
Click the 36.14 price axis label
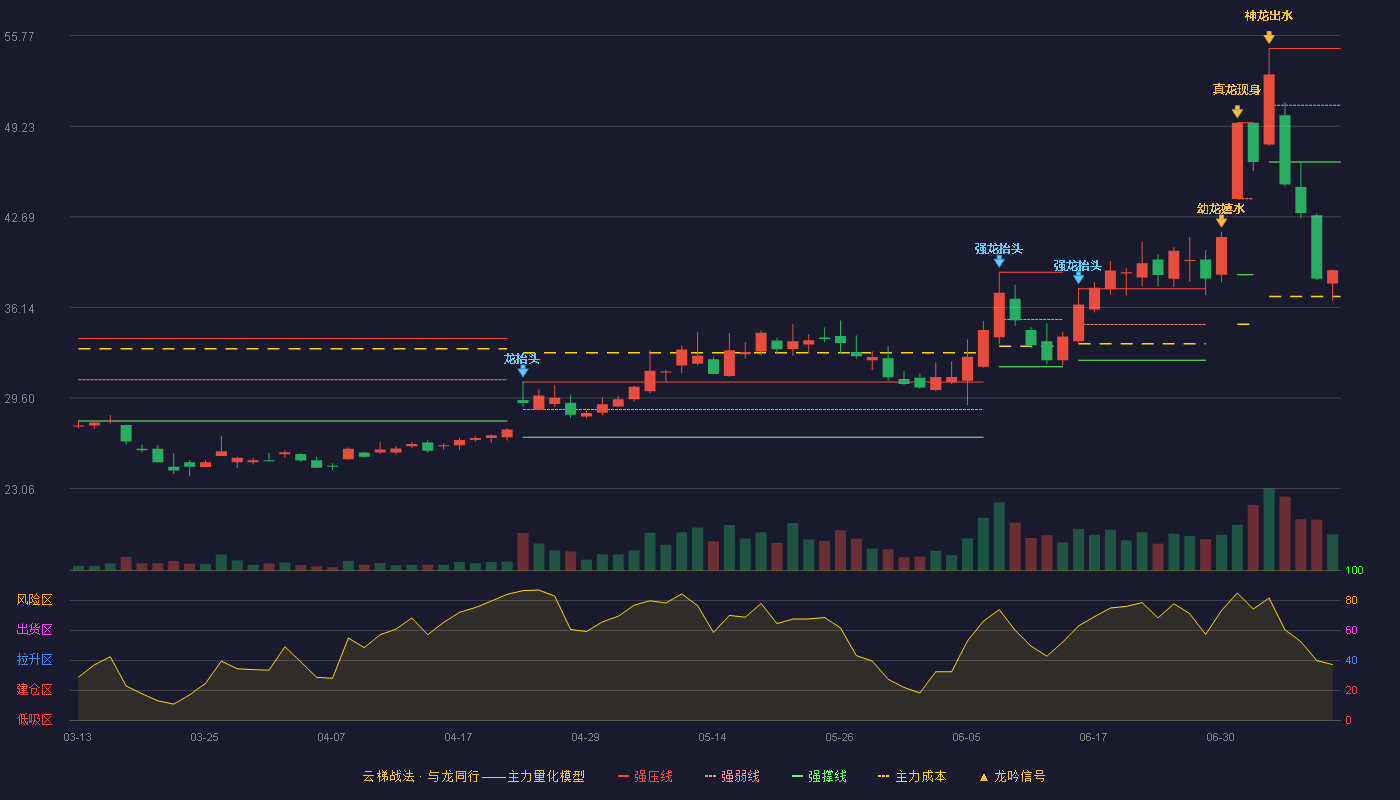point(19,308)
